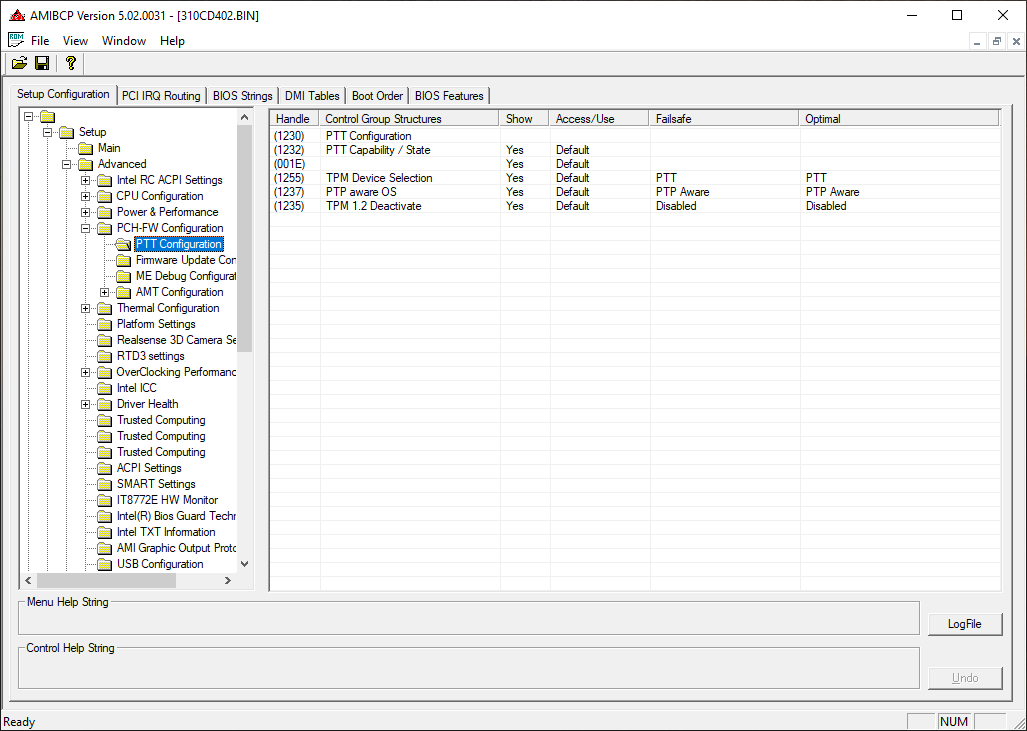This screenshot has height=731, width=1027.
Task: Click the SMART Settings folder icon
Action: 105,485
